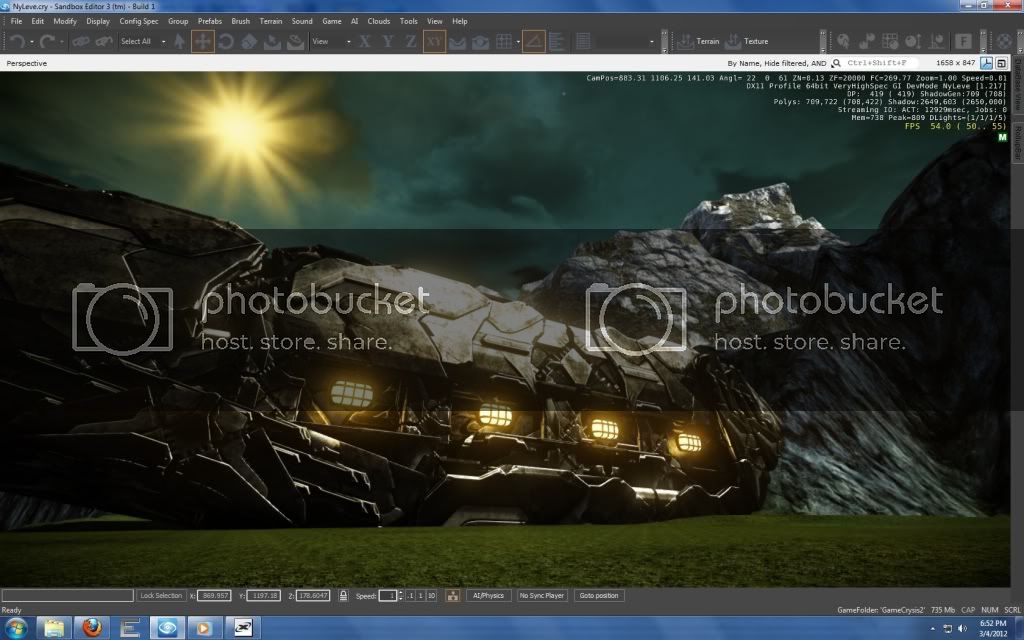Viewport: 1024px width, 640px height.
Task: Toggle the AI/Physics simulation button
Action: click(x=488, y=596)
